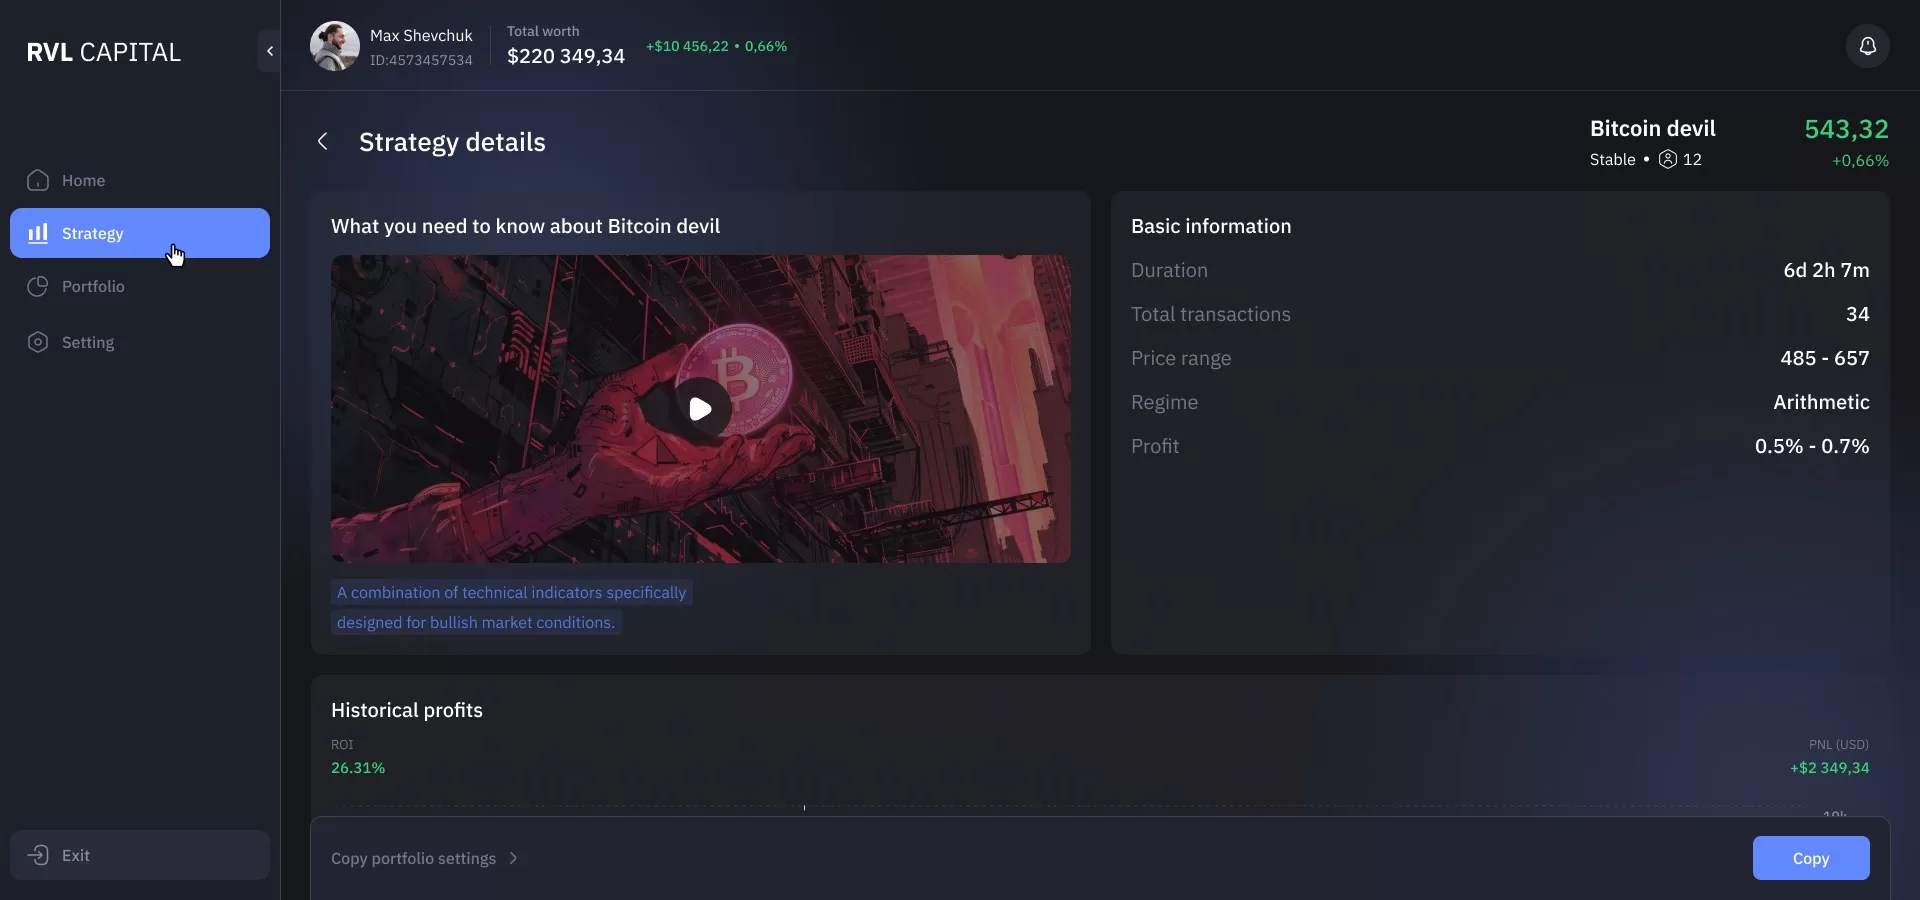
Task: Click the total worth amount $220 349,34
Action: pos(565,56)
